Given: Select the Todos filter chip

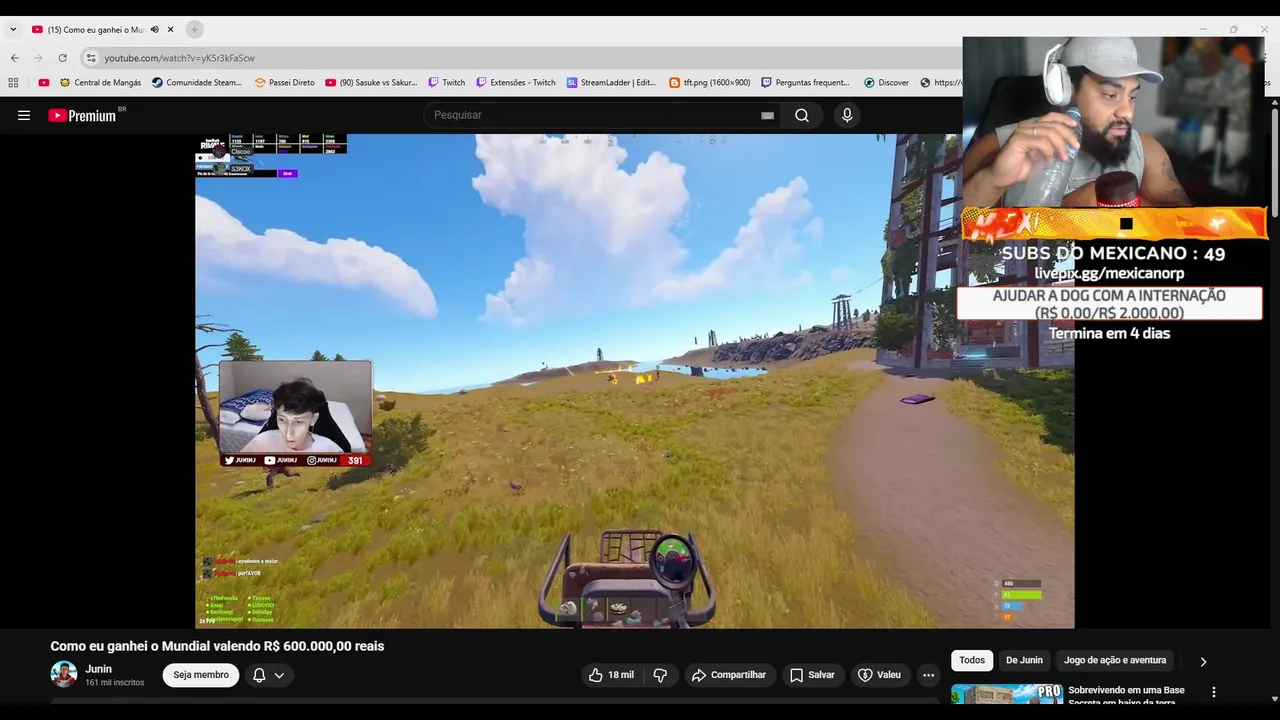Looking at the screenshot, I should 972,660.
